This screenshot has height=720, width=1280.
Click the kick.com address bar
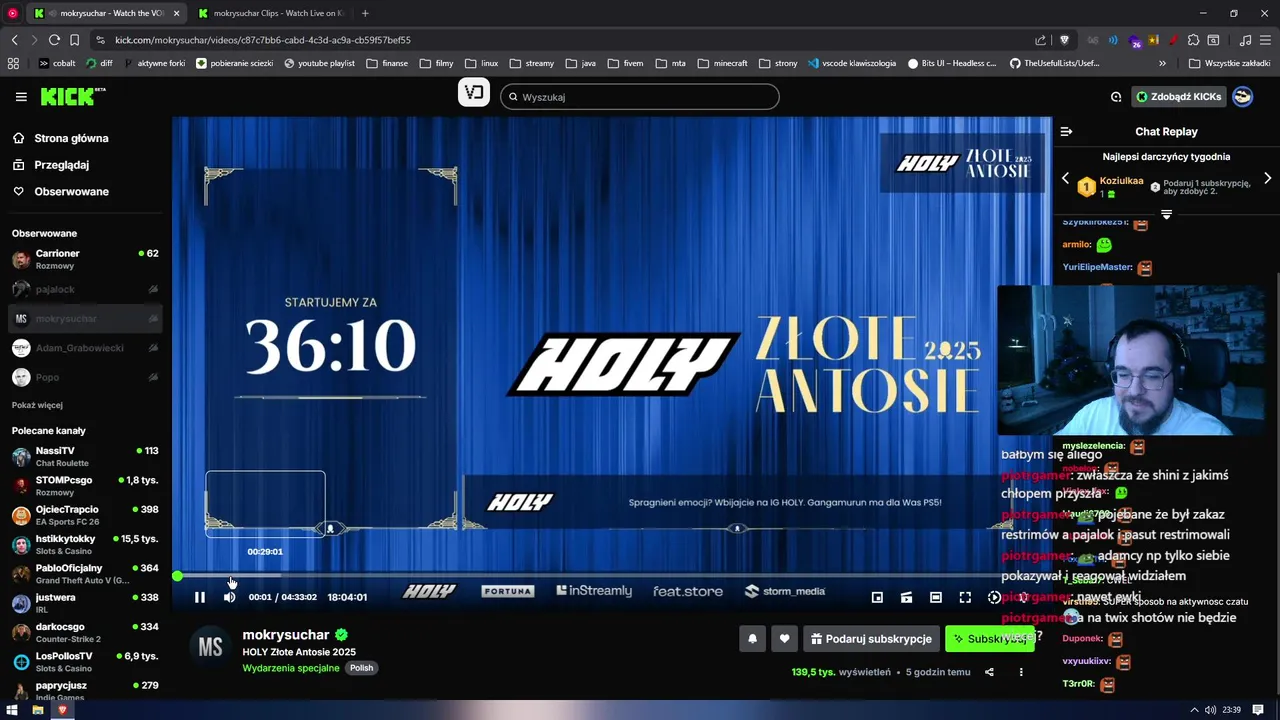[560, 40]
